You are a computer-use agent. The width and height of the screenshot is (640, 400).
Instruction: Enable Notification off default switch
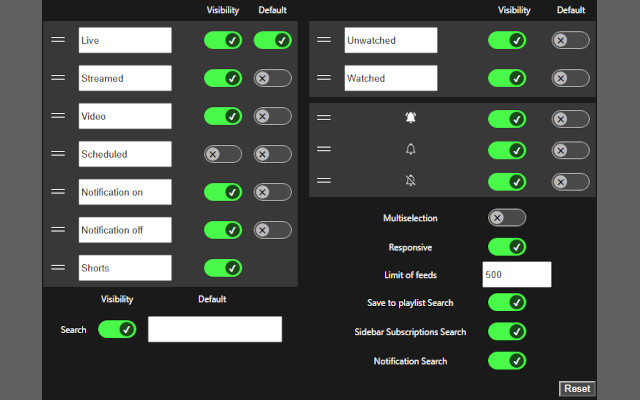[273, 230]
